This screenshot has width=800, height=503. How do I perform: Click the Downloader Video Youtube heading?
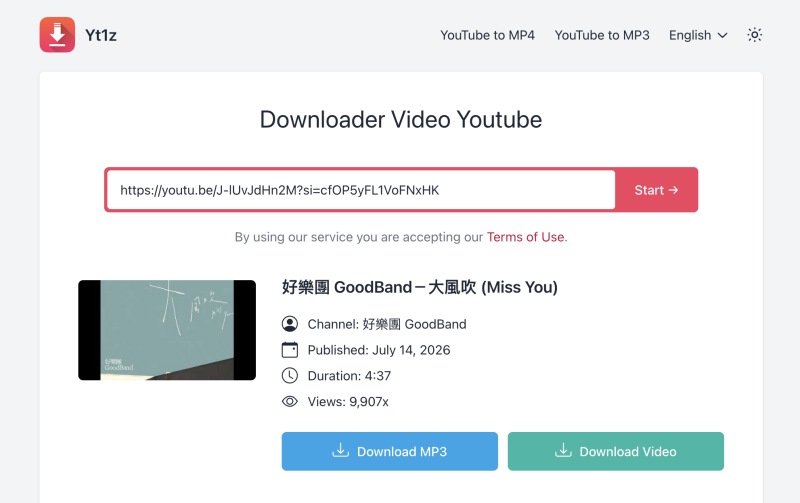coord(401,120)
